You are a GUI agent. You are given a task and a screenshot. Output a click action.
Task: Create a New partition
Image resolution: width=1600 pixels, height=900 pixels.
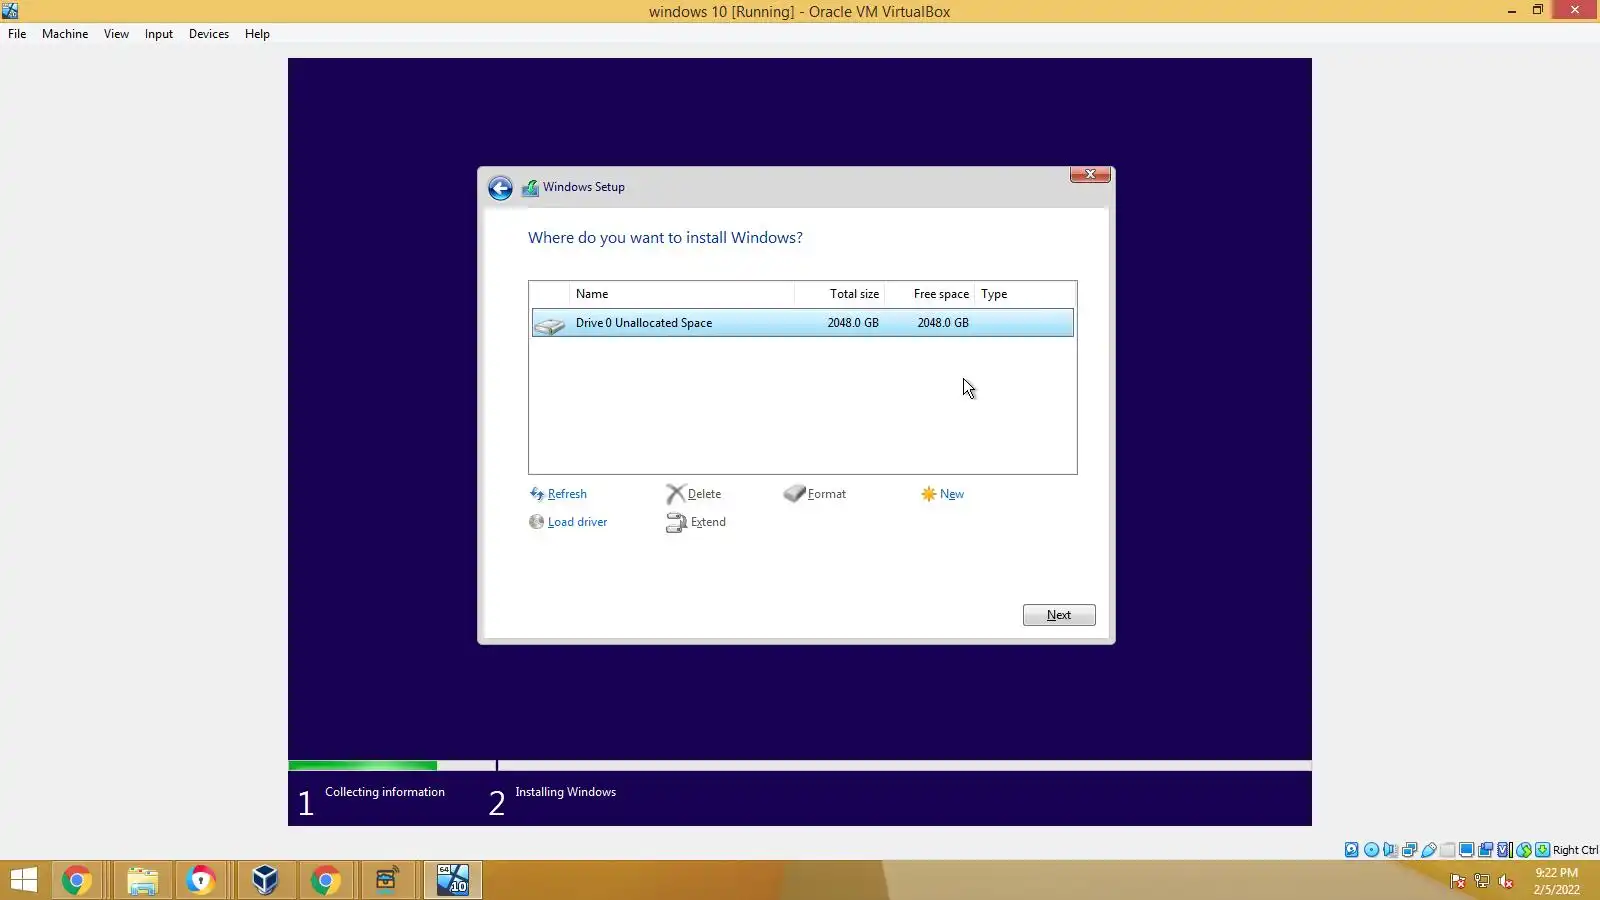coord(942,494)
